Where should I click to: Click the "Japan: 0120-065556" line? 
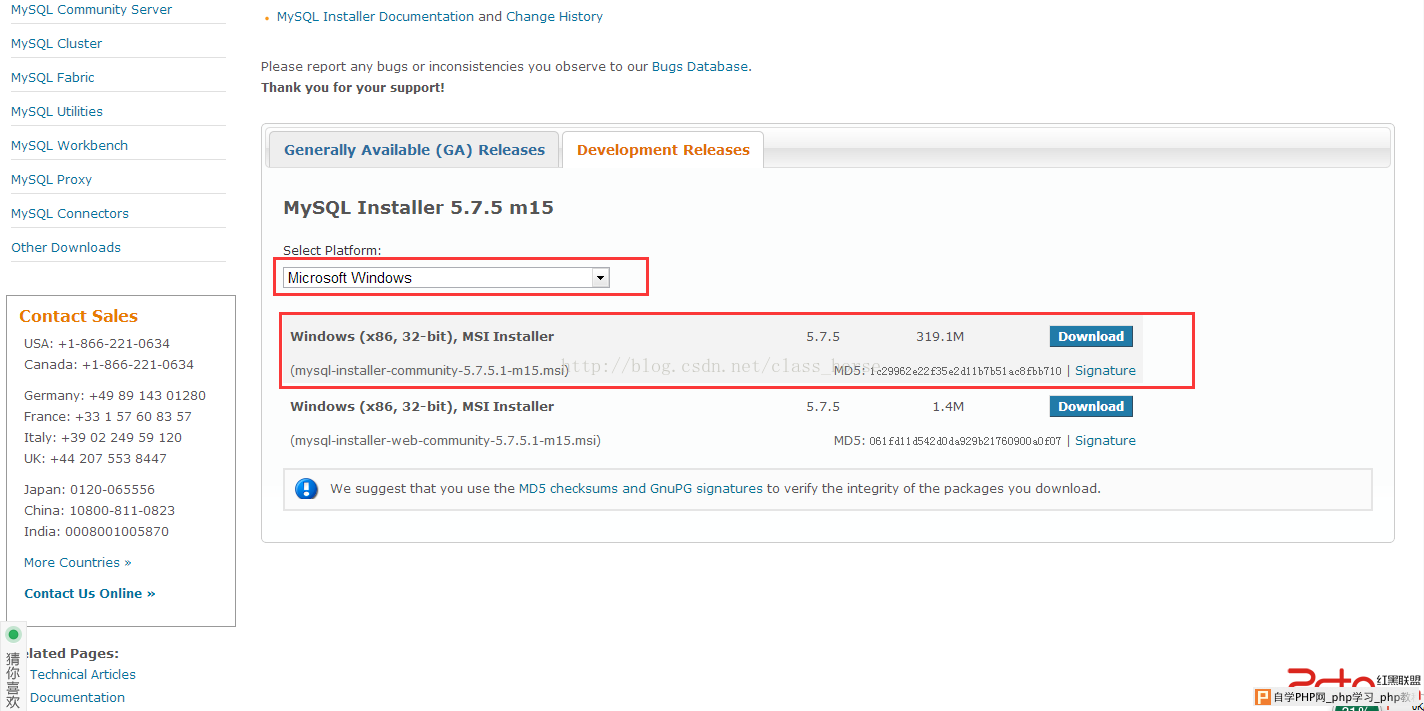pos(89,490)
